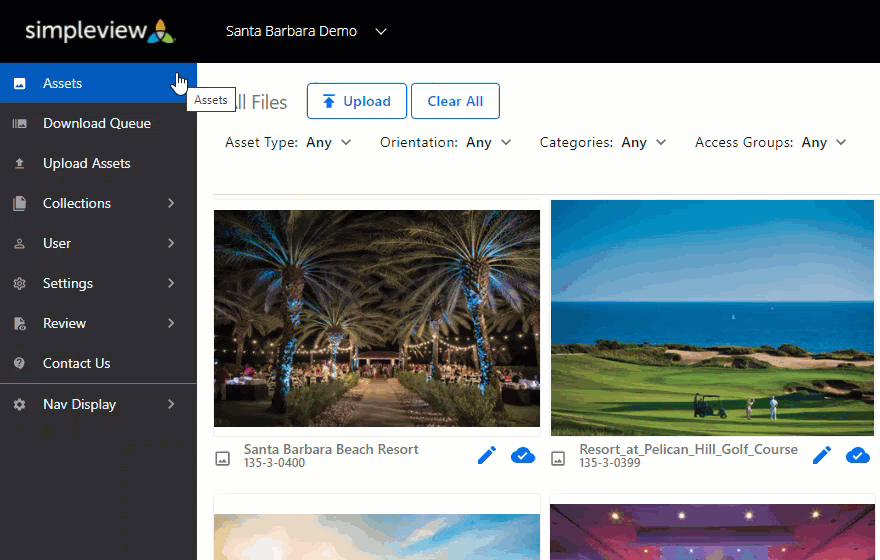Click cloud check icon for Resort_at_Pelican_Hill_Golf_Course
Viewport: 880px width, 560px height.
[858, 455]
